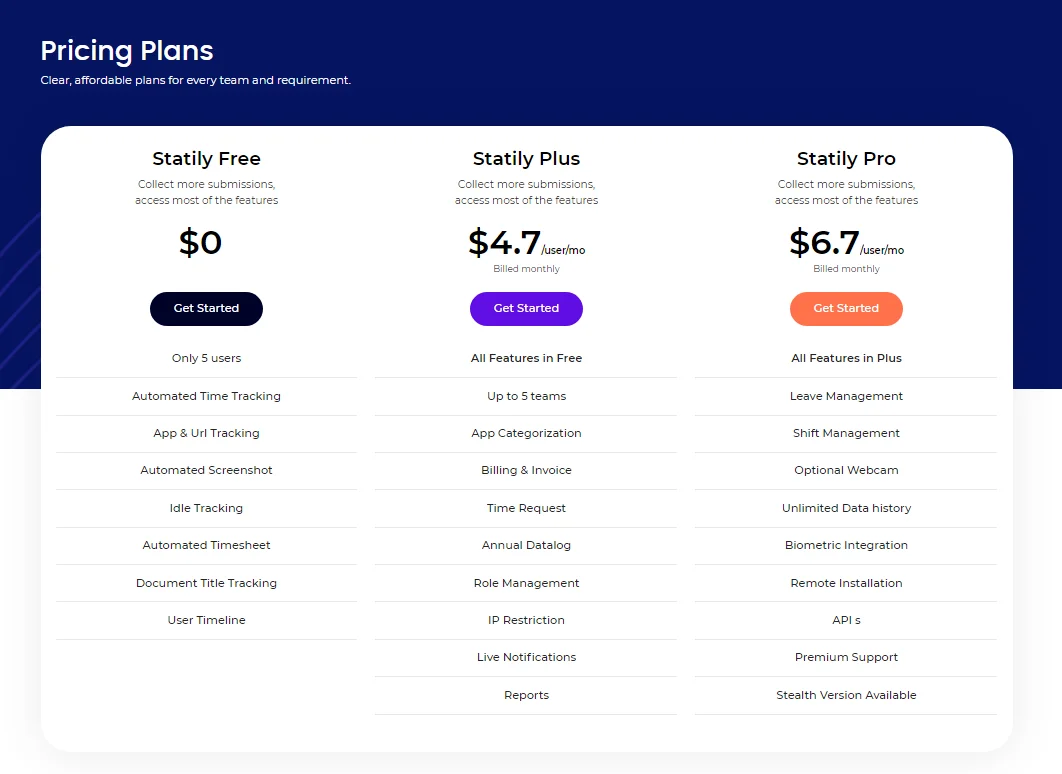Click Reports in the Plus plan
Image resolution: width=1062 pixels, height=774 pixels.
tap(526, 695)
